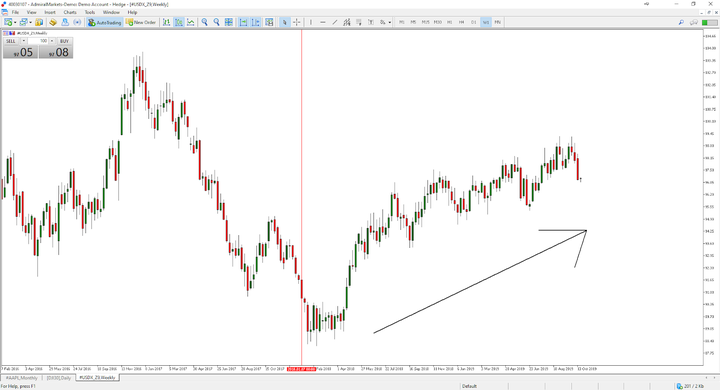Open the File menu
Image resolution: width=720 pixels, height=390 pixels.
(15, 12)
